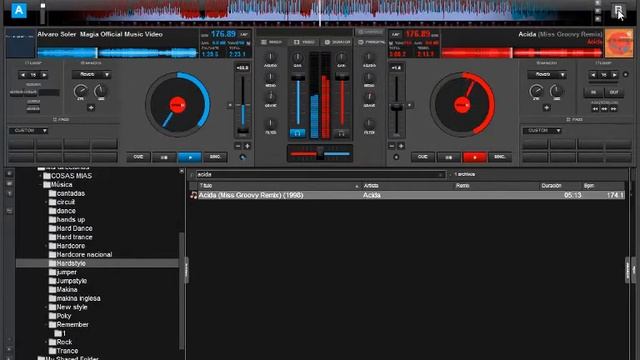Hit CUE on the left deck

138,157
